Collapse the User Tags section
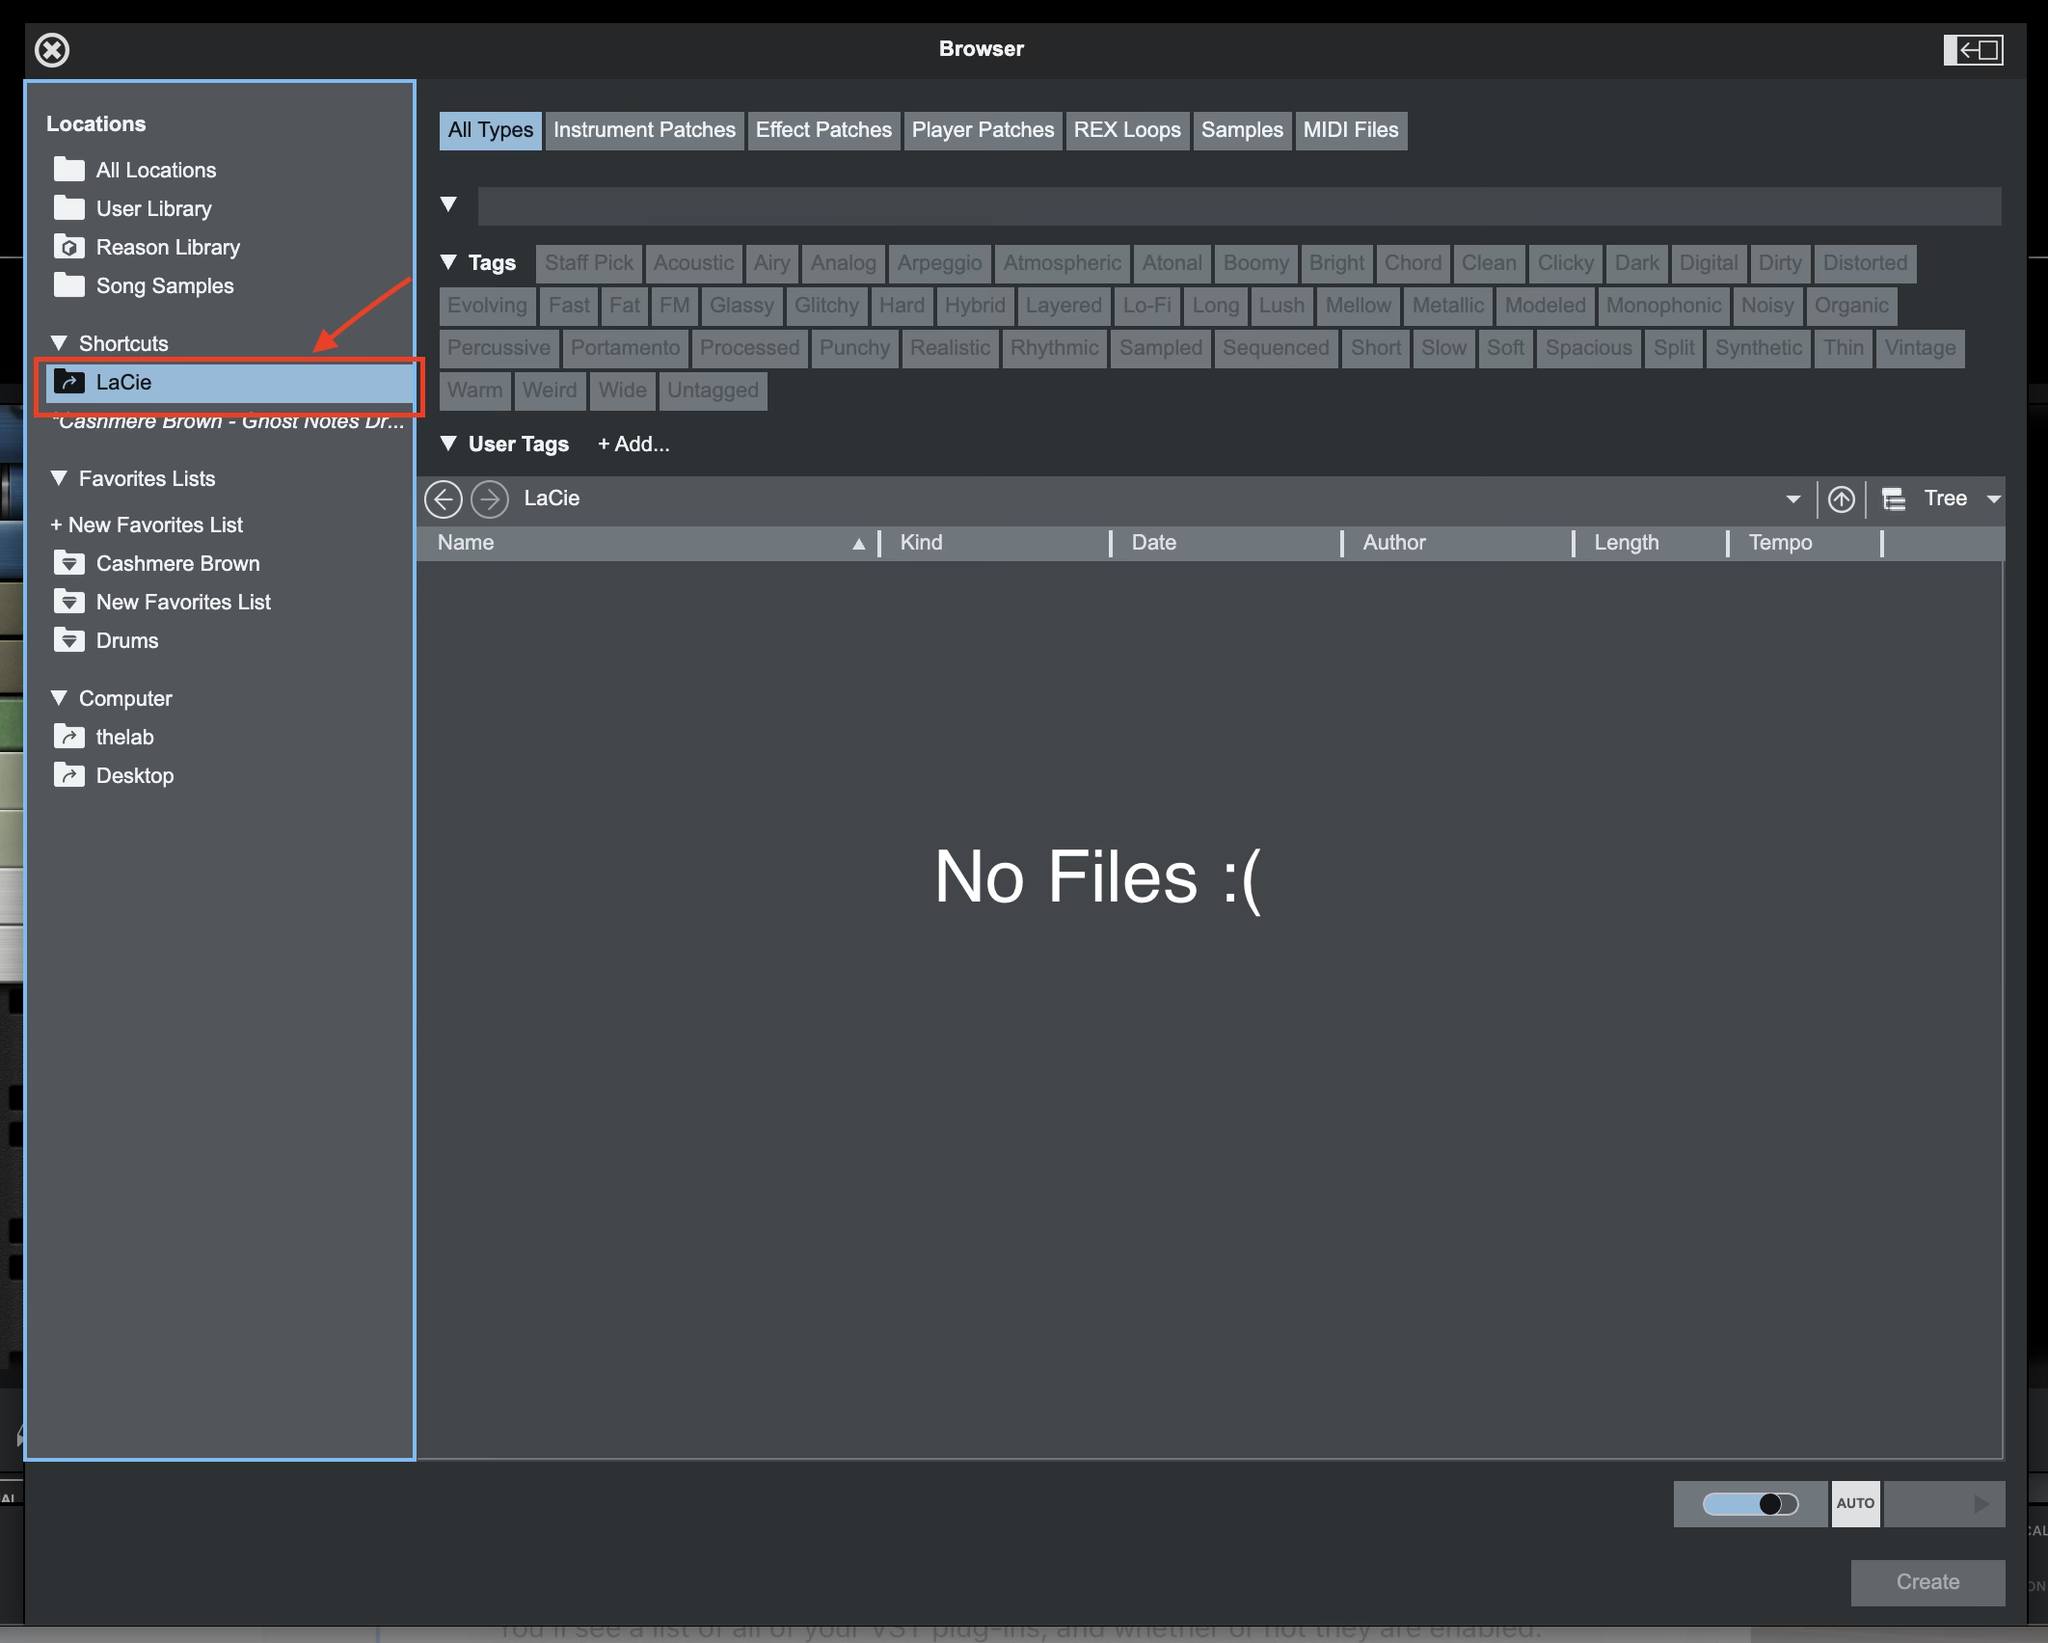Image resolution: width=2048 pixels, height=1643 pixels. tap(449, 443)
